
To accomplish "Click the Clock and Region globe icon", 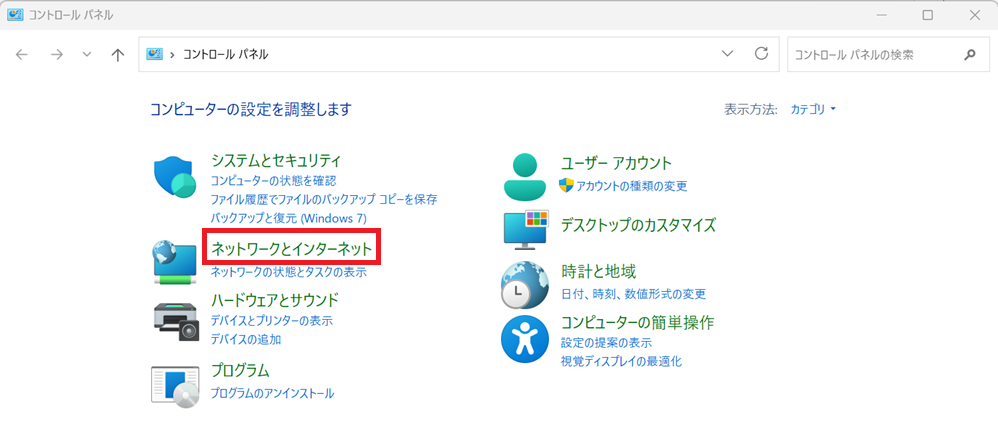I will [525, 284].
